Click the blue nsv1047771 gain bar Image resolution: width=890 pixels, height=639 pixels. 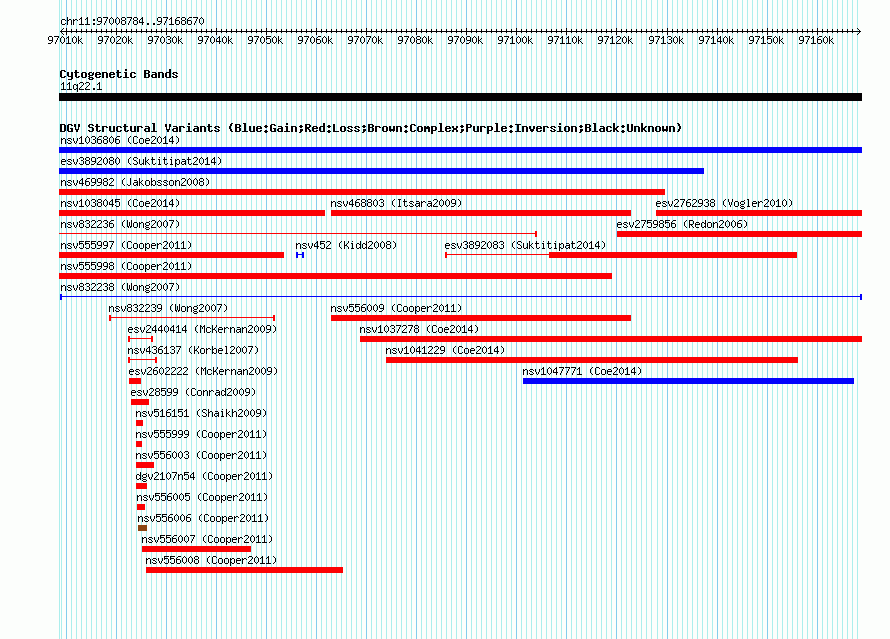point(689,381)
